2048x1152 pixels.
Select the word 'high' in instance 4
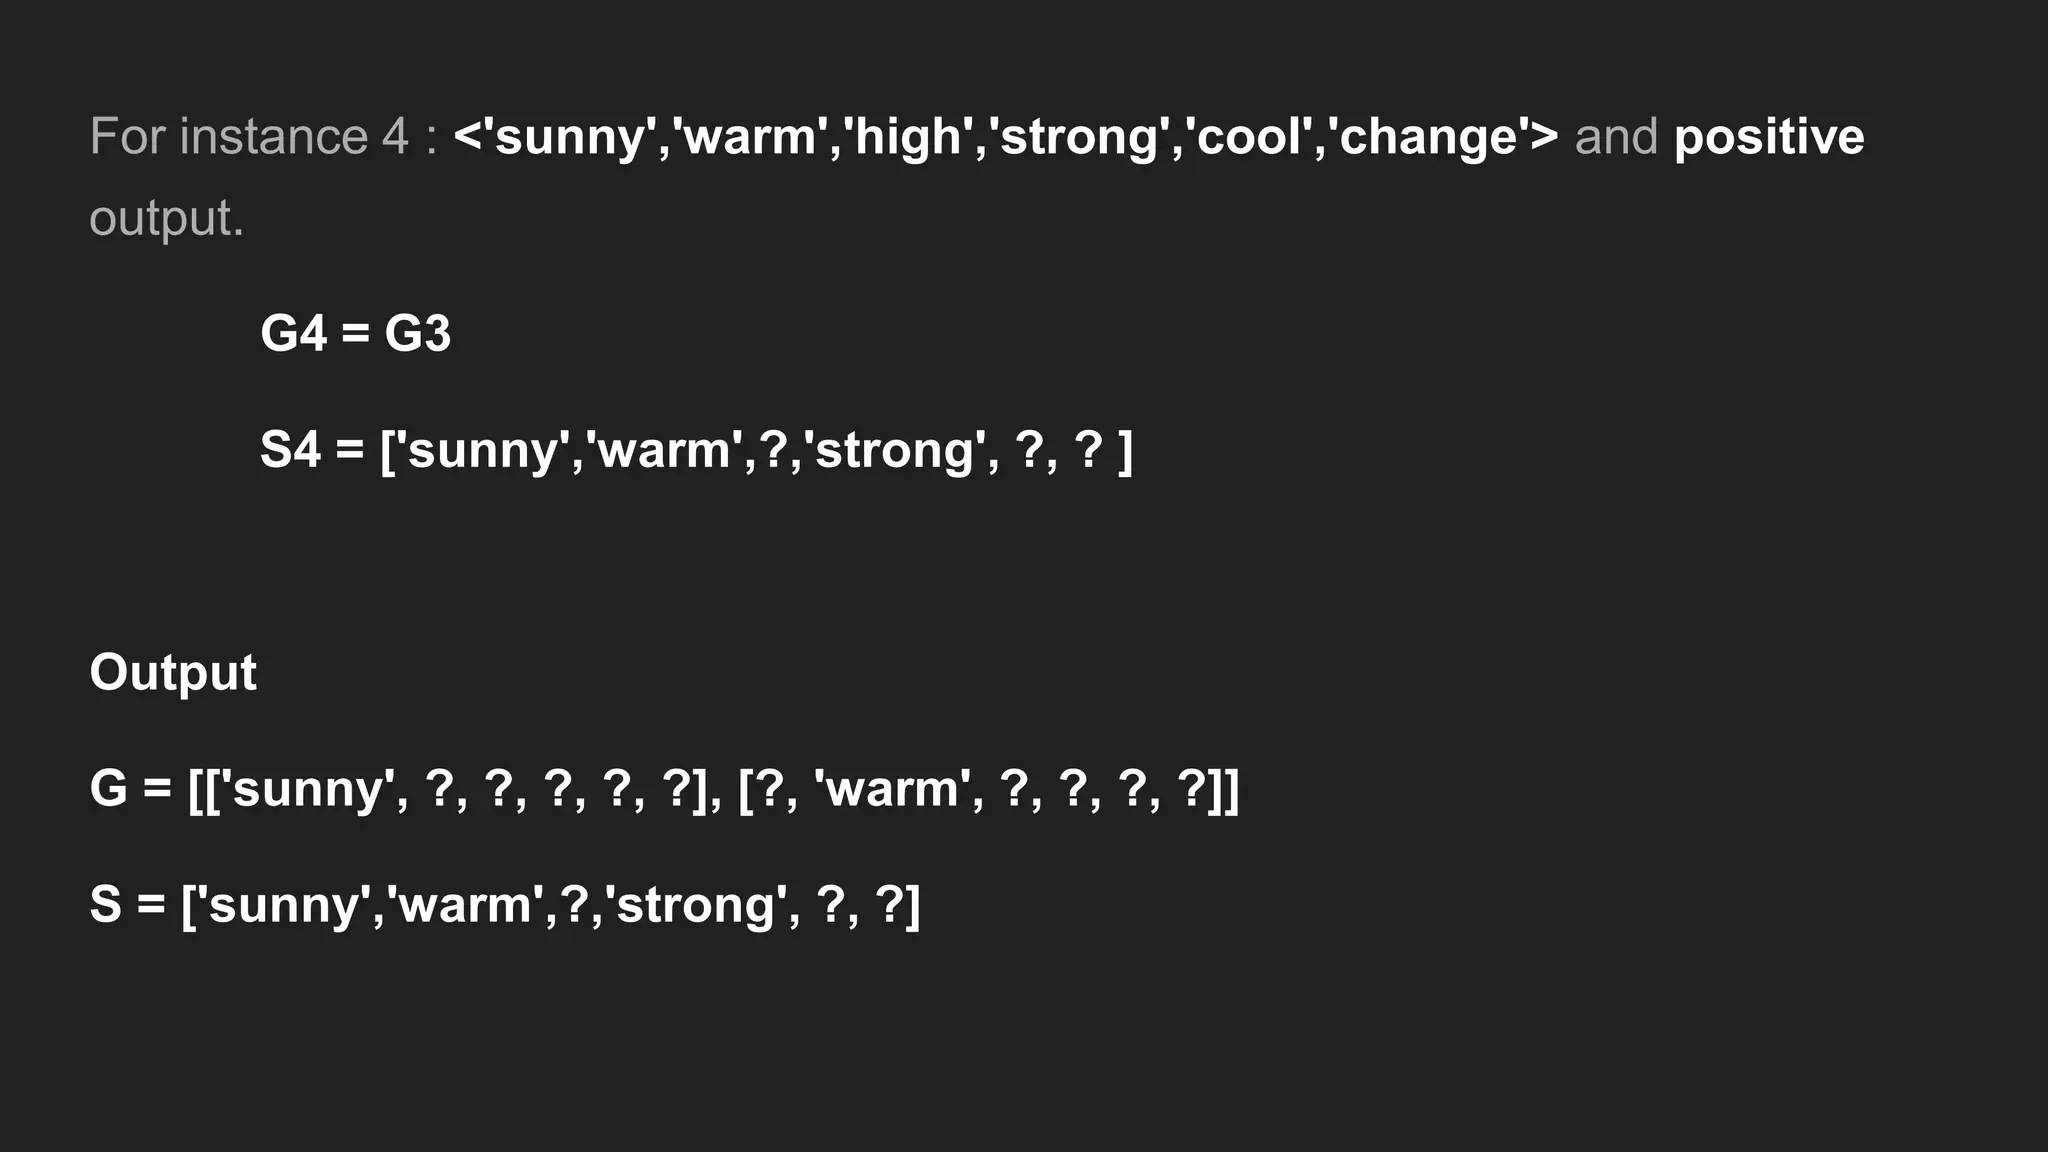[908, 137]
